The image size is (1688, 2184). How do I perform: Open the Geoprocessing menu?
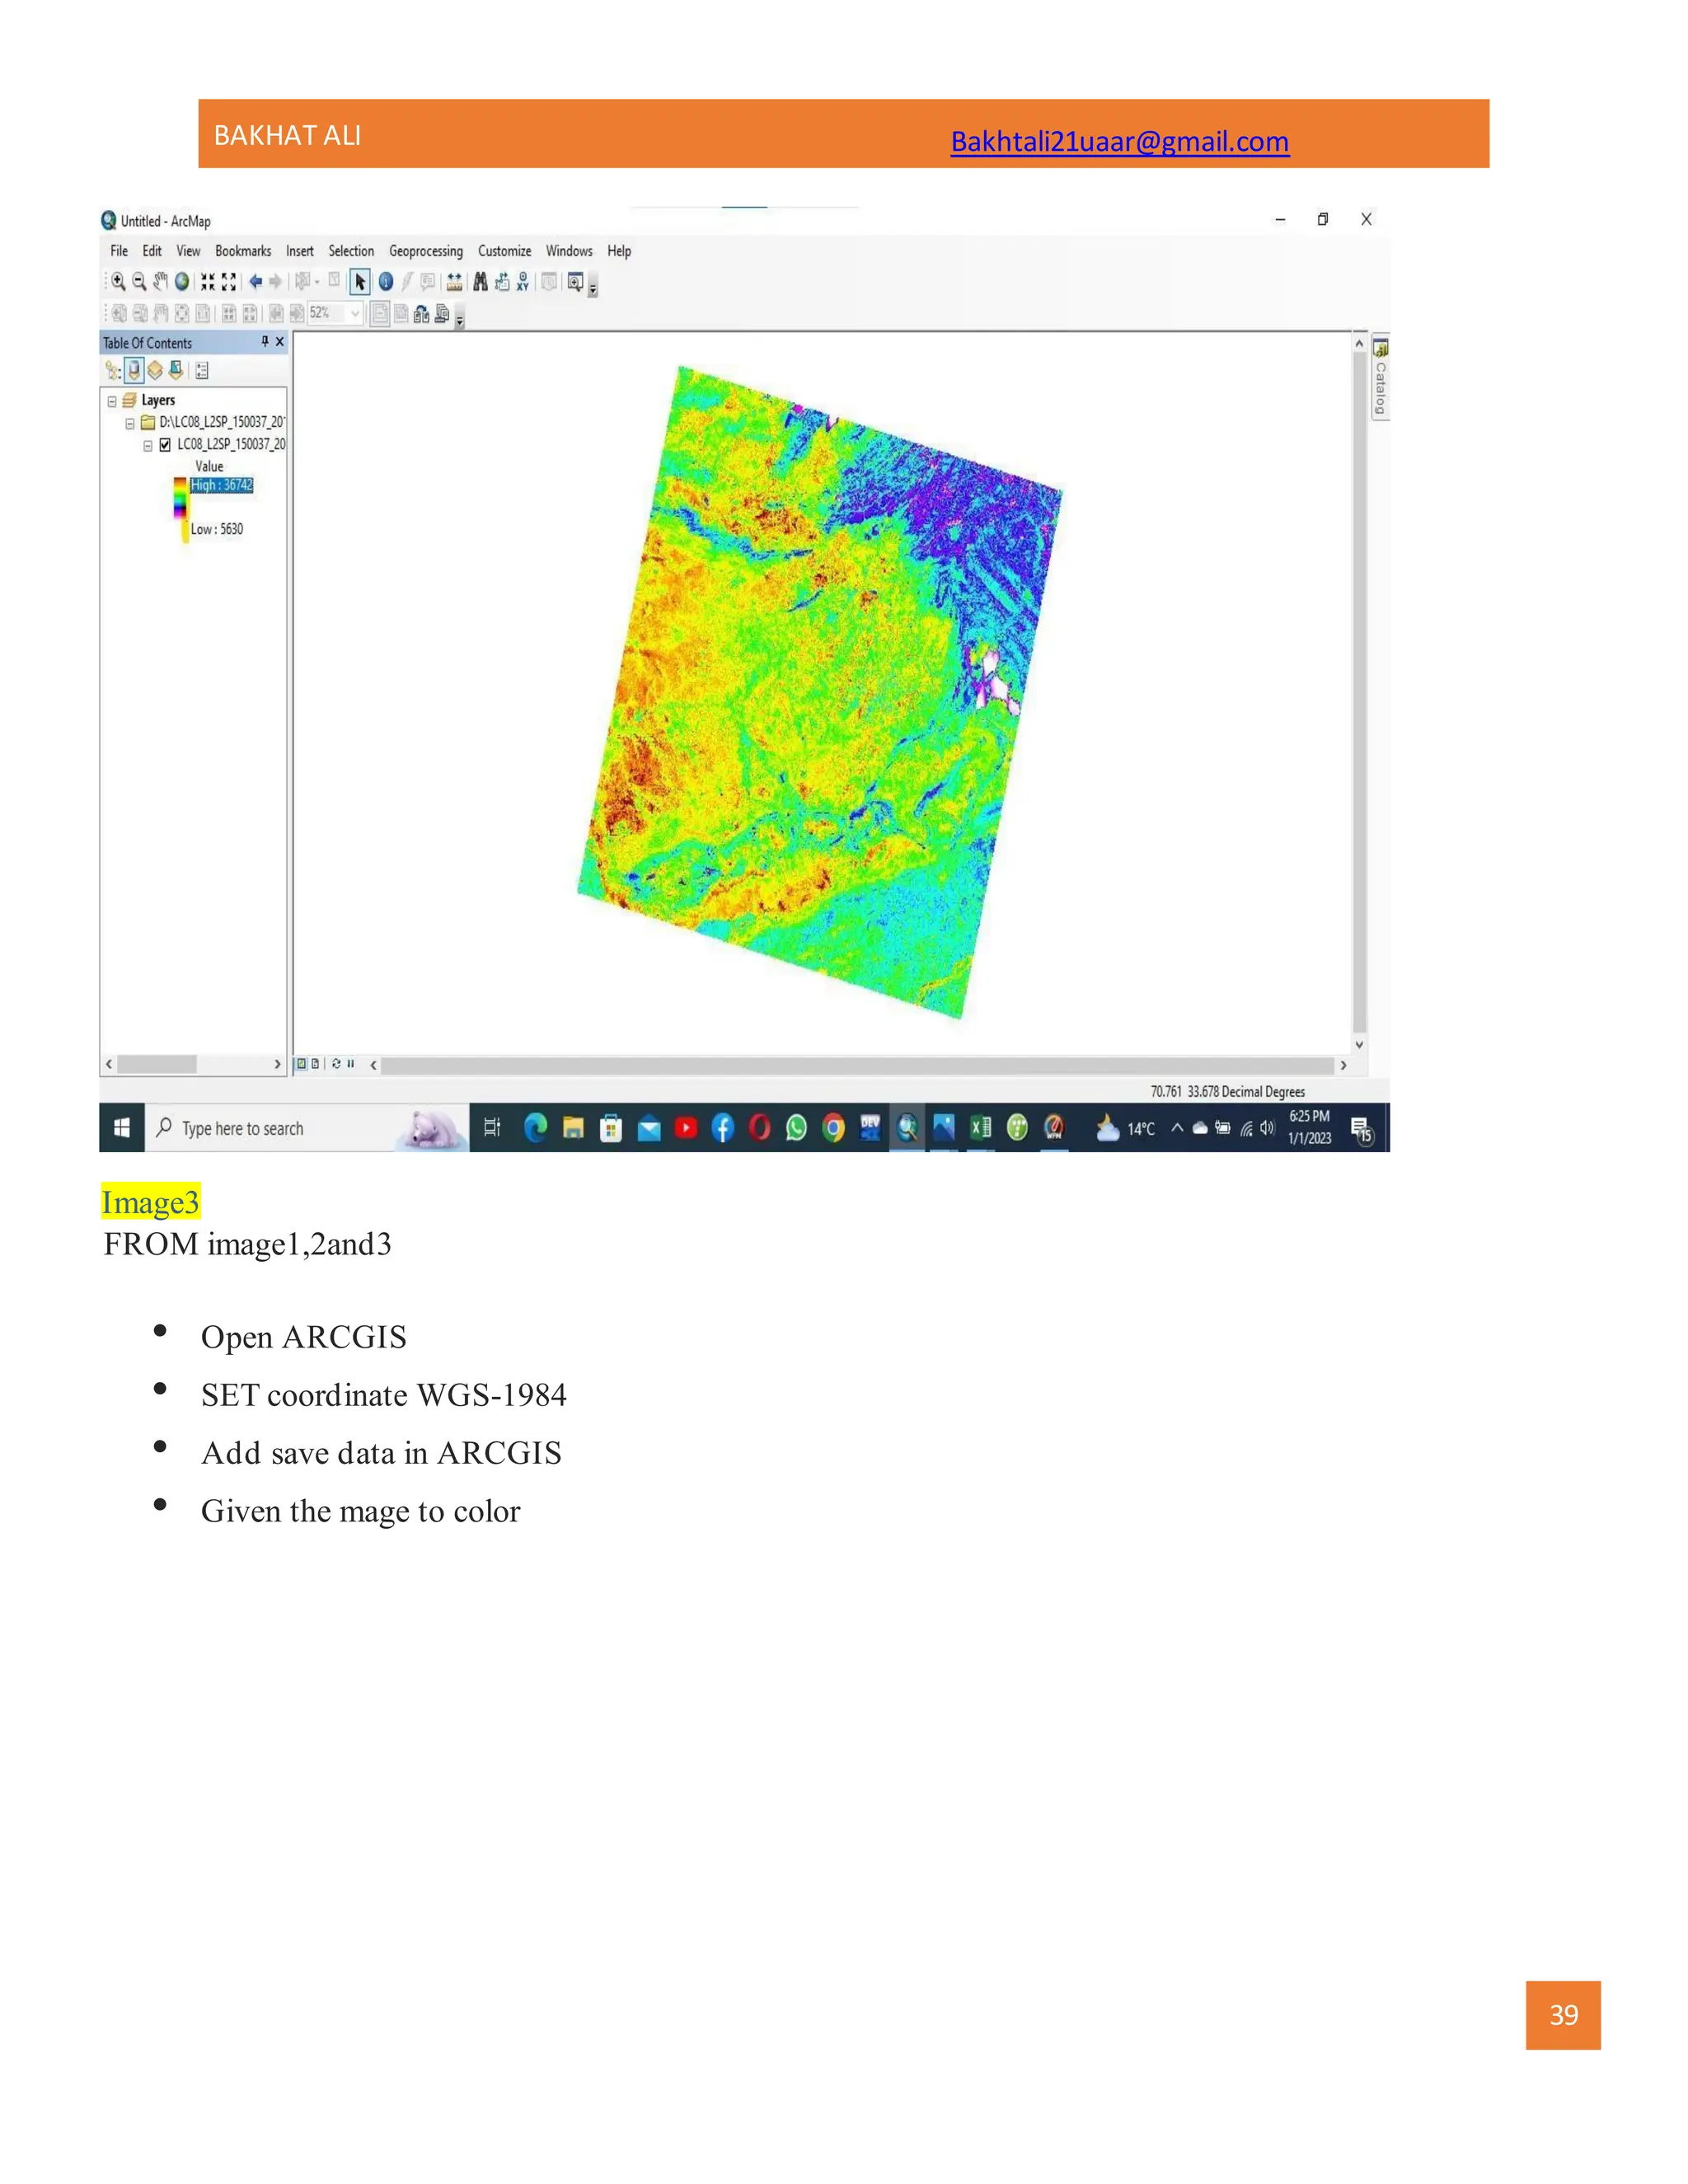pyautogui.click(x=426, y=251)
